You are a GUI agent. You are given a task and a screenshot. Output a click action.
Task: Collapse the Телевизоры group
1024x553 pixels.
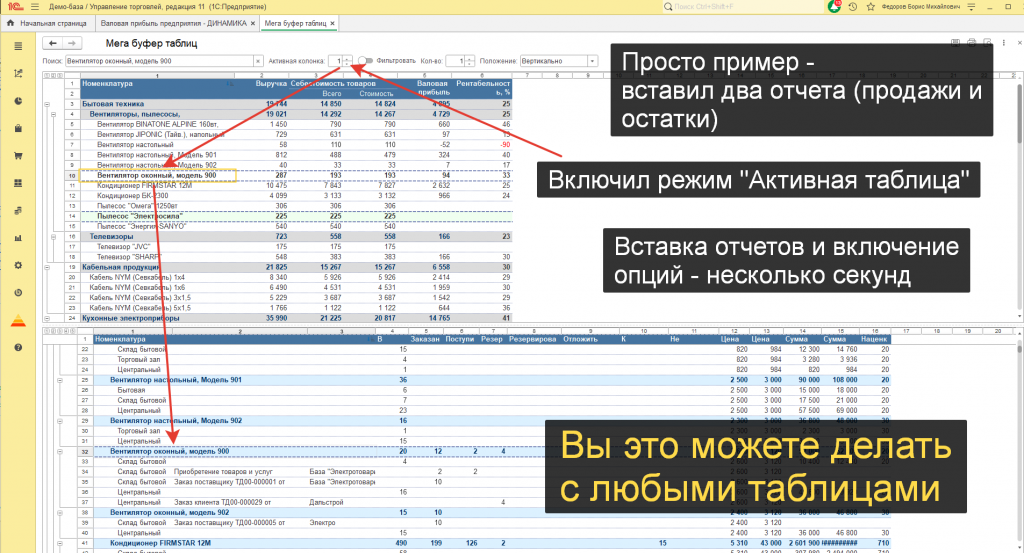click(54, 236)
